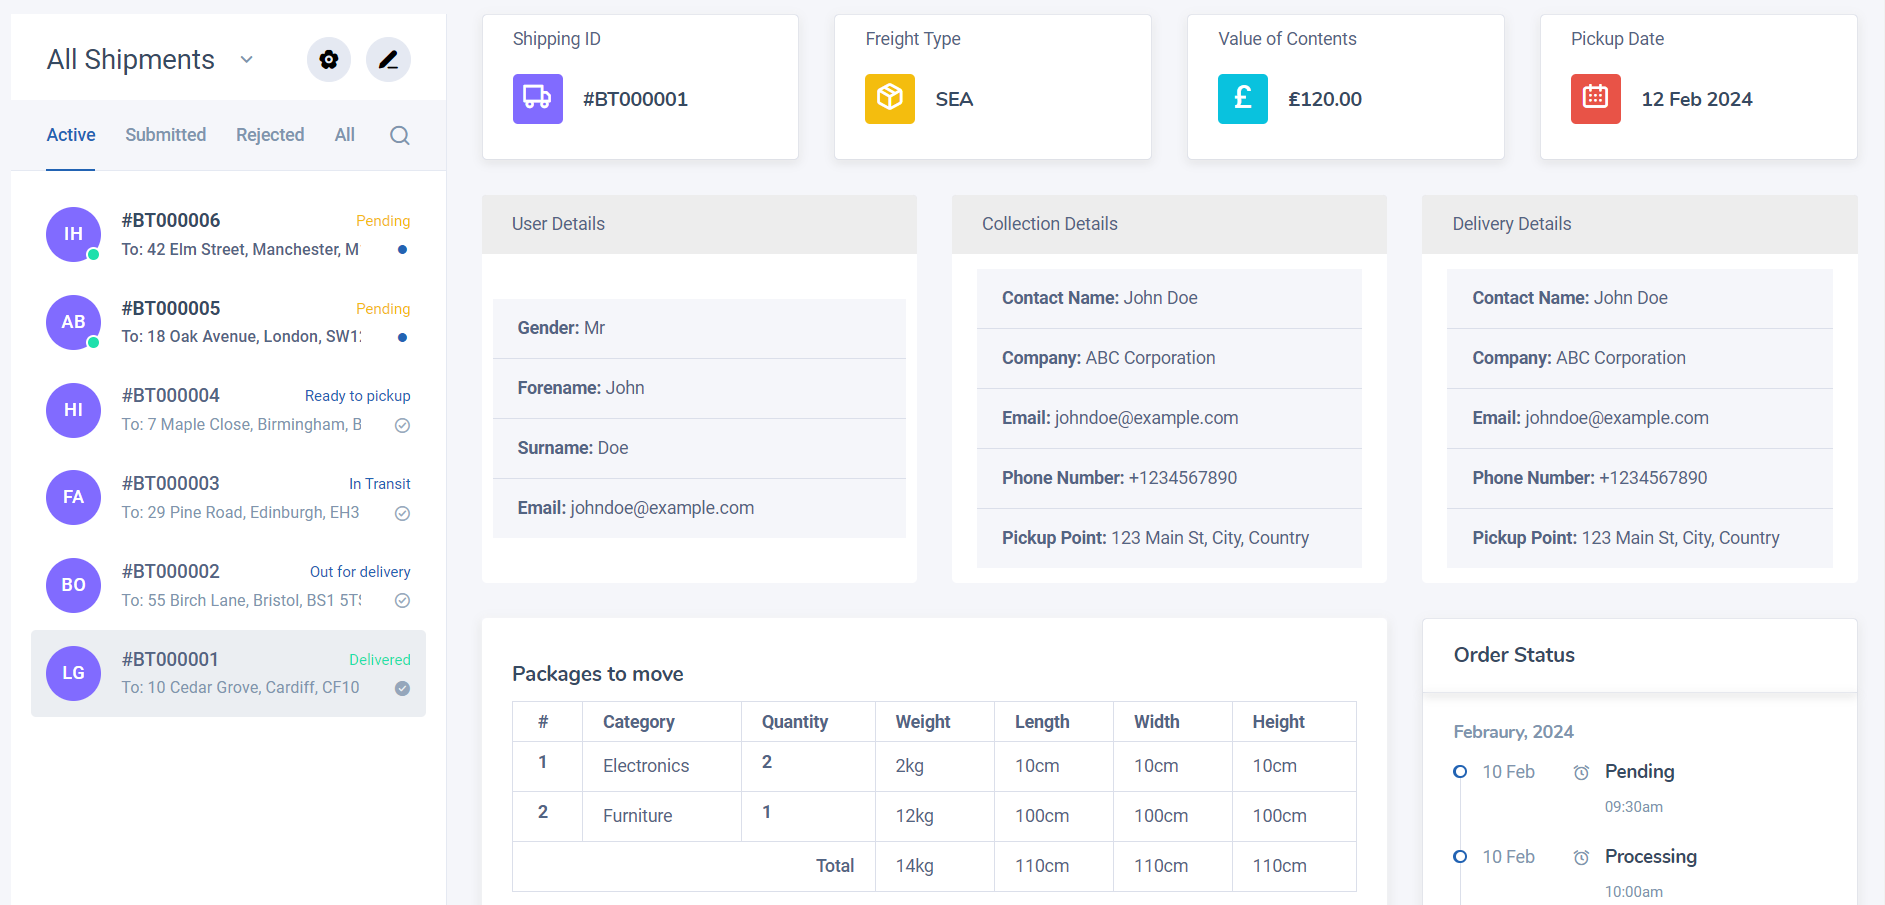Click the search magnifier icon

[x=400, y=136]
